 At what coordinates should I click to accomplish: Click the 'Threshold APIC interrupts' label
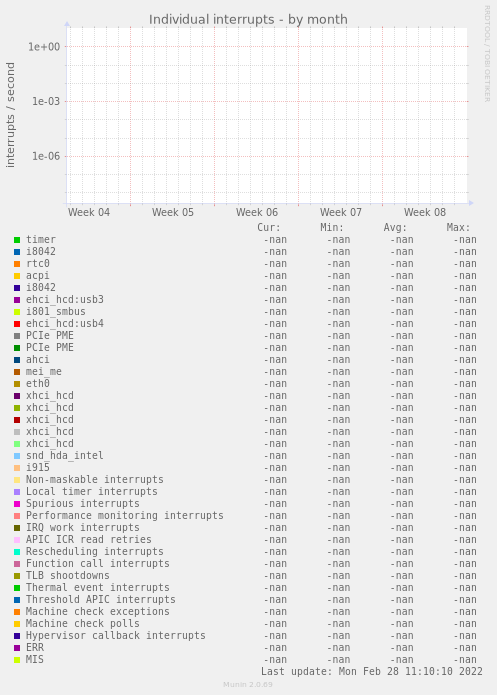101,599
